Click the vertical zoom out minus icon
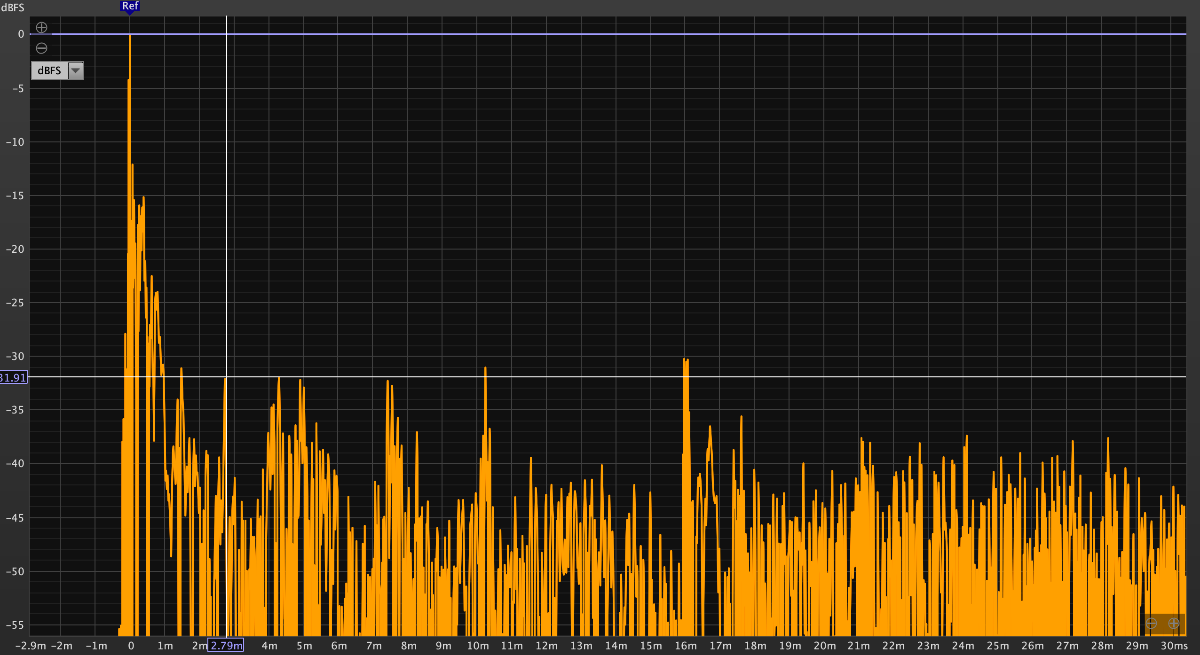Viewport: 1200px width, 655px height. [41, 48]
